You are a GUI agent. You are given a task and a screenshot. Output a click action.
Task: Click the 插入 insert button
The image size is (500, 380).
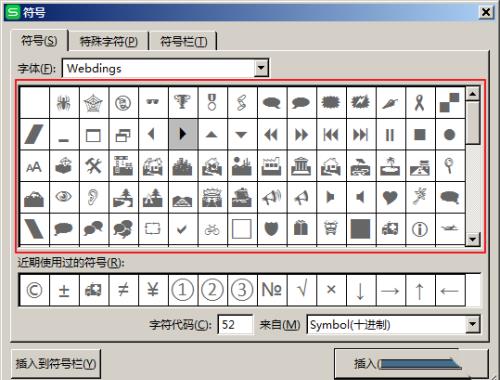[411, 363]
